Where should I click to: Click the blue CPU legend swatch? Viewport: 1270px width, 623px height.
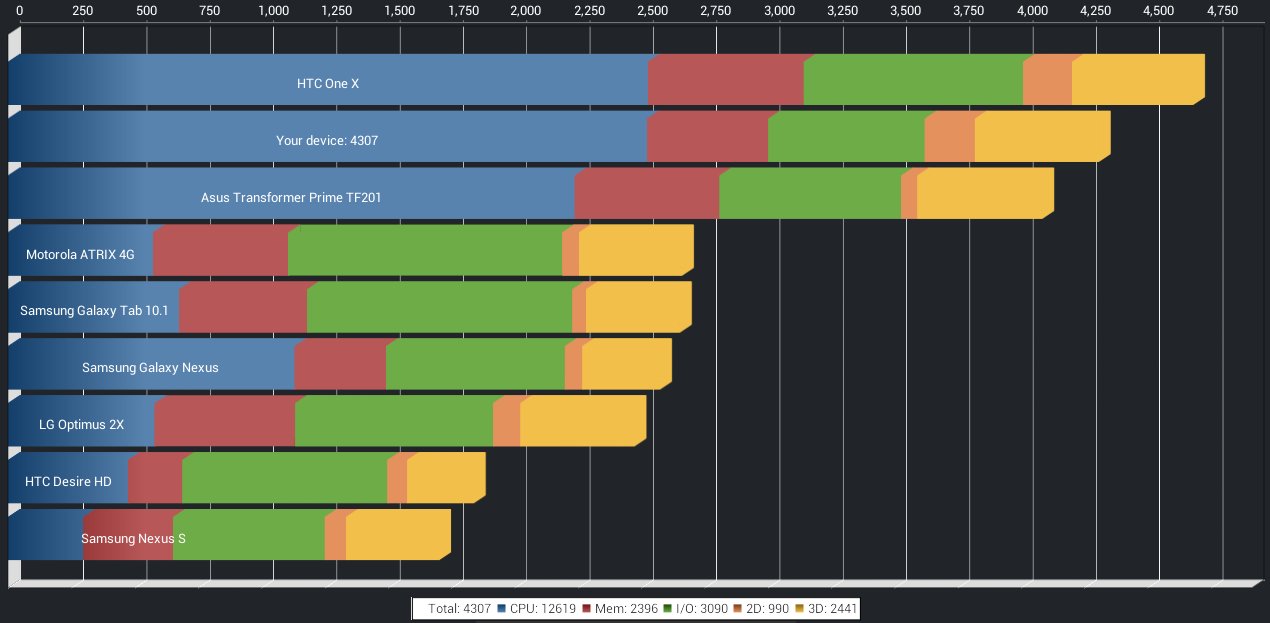[x=502, y=608]
